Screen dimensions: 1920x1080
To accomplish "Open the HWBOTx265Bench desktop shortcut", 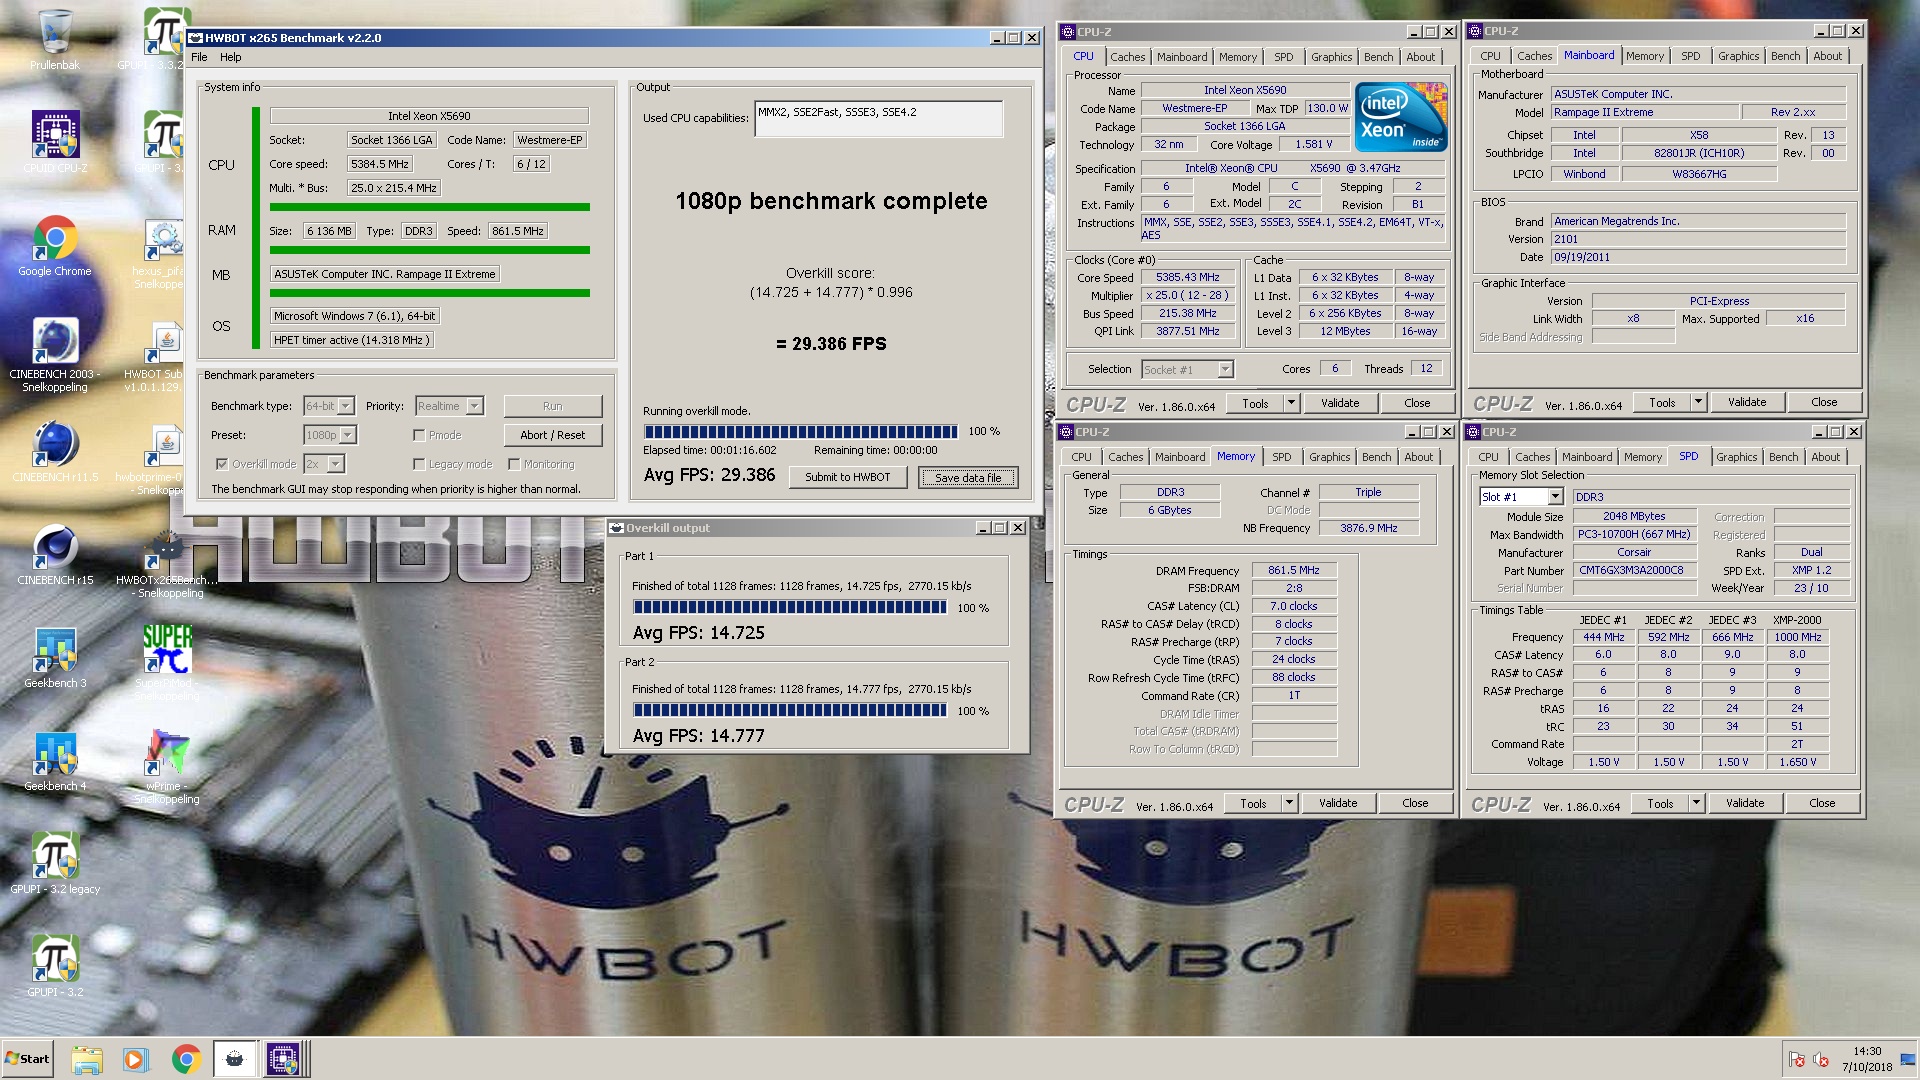I will [x=166, y=562].
